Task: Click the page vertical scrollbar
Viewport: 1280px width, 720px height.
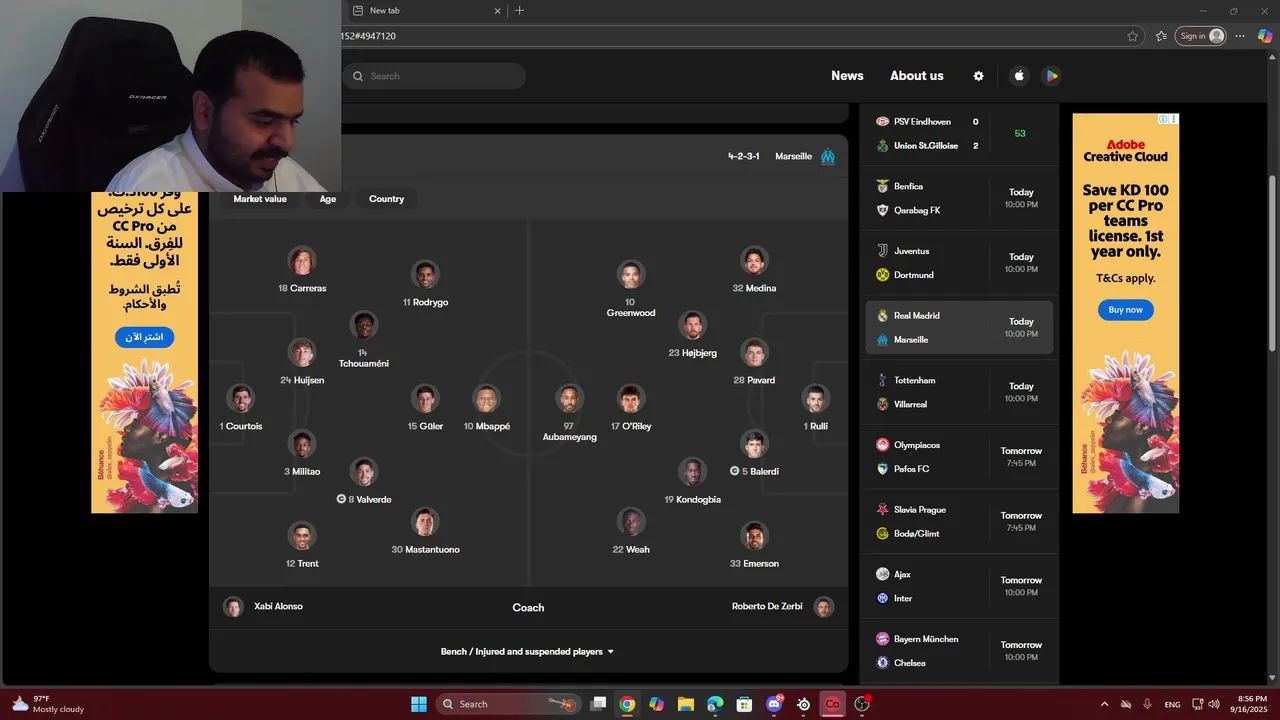Action: [1272, 262]
